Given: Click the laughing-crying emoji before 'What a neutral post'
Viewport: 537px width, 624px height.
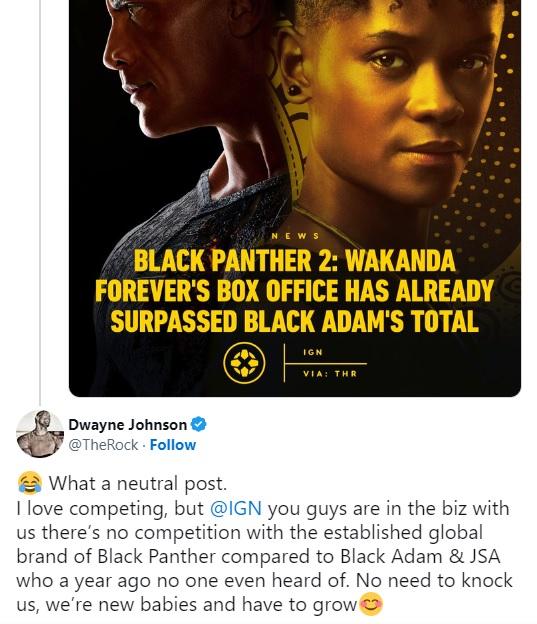Looking at the screenshot, I should click(x=30, y=482).
